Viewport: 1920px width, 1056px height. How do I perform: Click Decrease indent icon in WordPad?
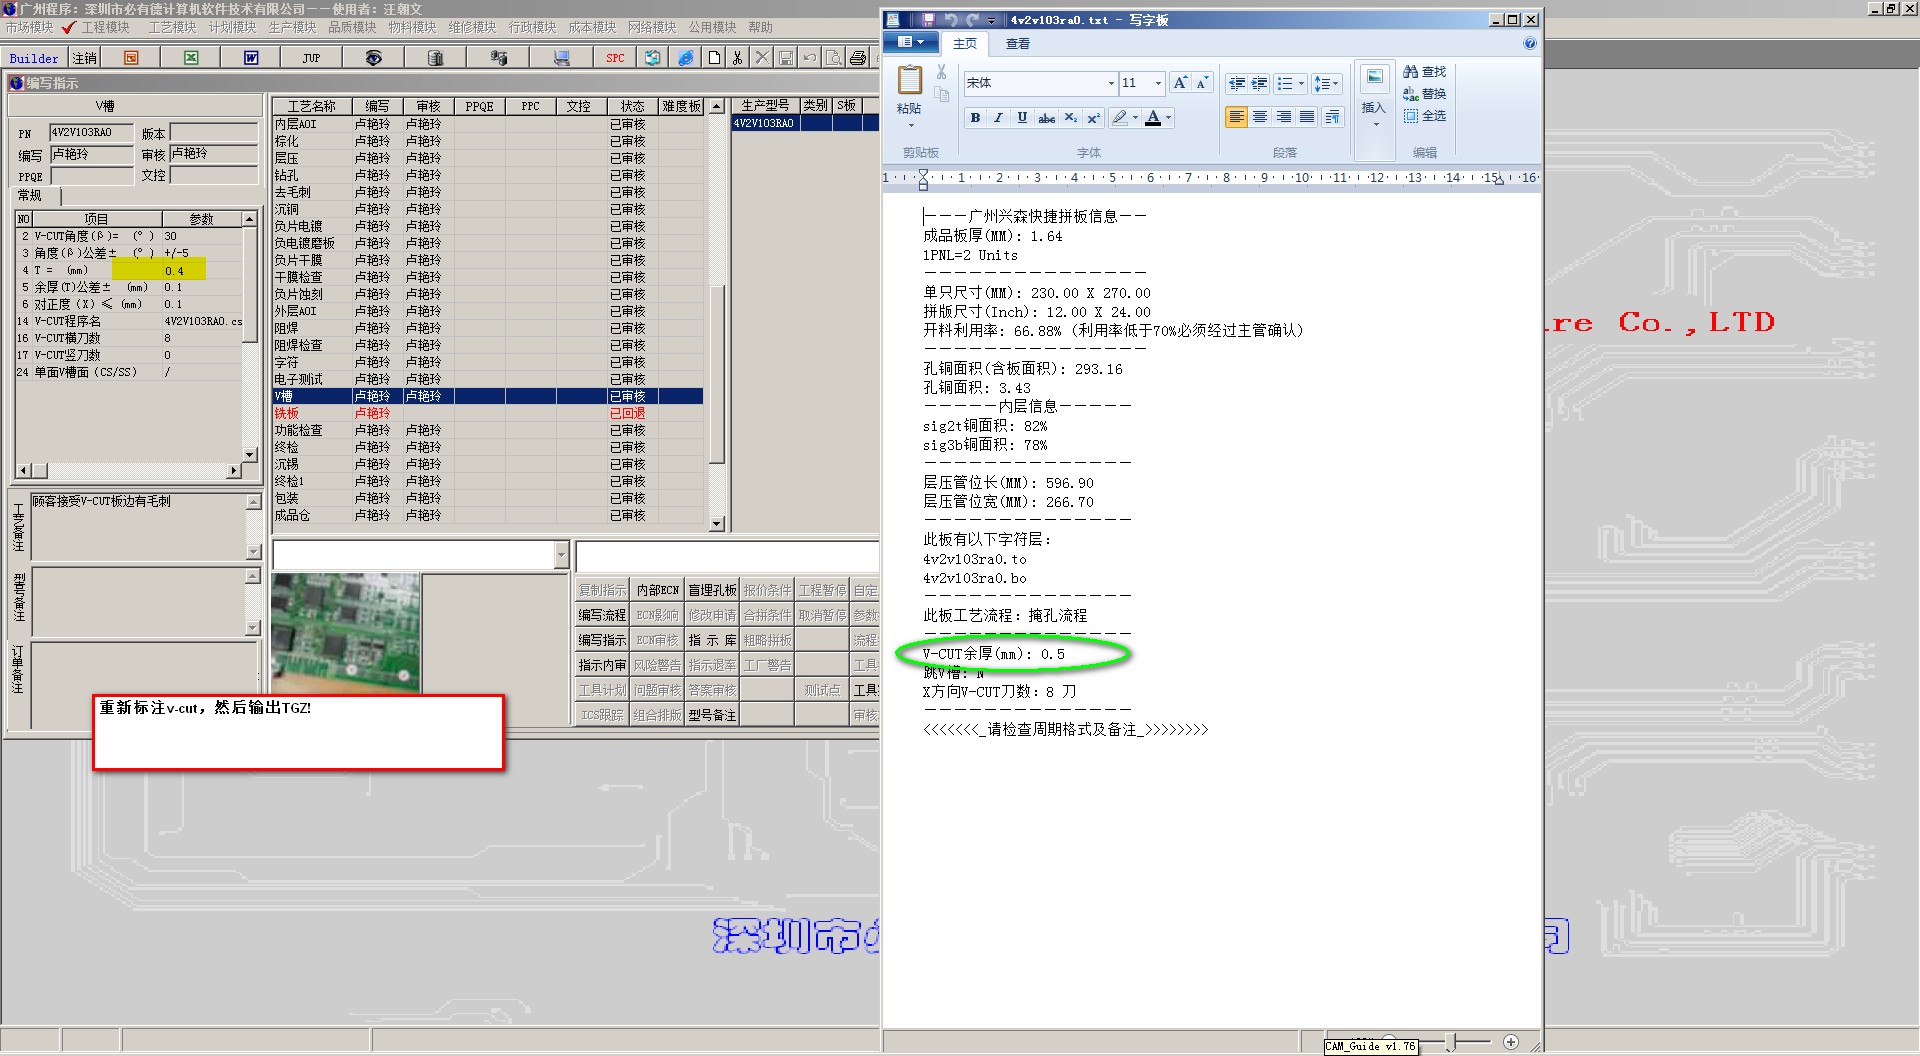[1237, 83]
